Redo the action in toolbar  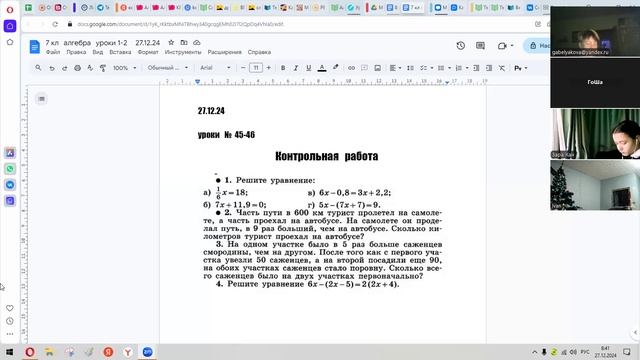tap(64, 68)
